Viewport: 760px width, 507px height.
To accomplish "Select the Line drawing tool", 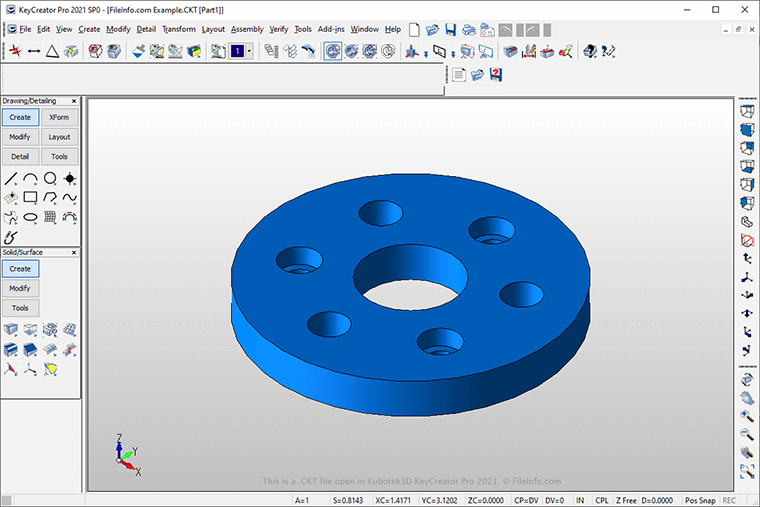I will point(11,179).
